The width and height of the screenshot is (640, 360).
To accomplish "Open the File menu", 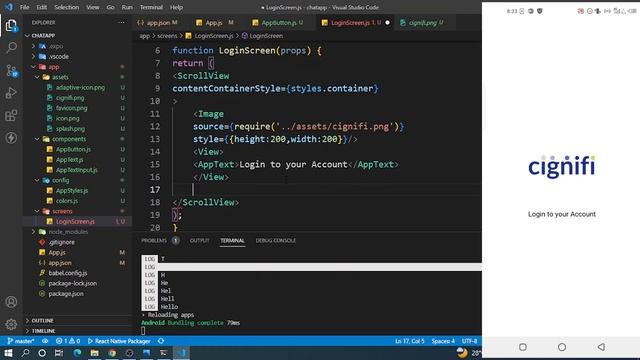I will [x=24, y=7].
